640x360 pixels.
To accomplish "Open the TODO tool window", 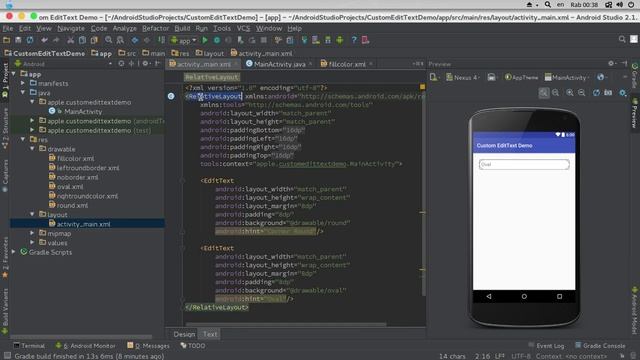I will point(193,346).
